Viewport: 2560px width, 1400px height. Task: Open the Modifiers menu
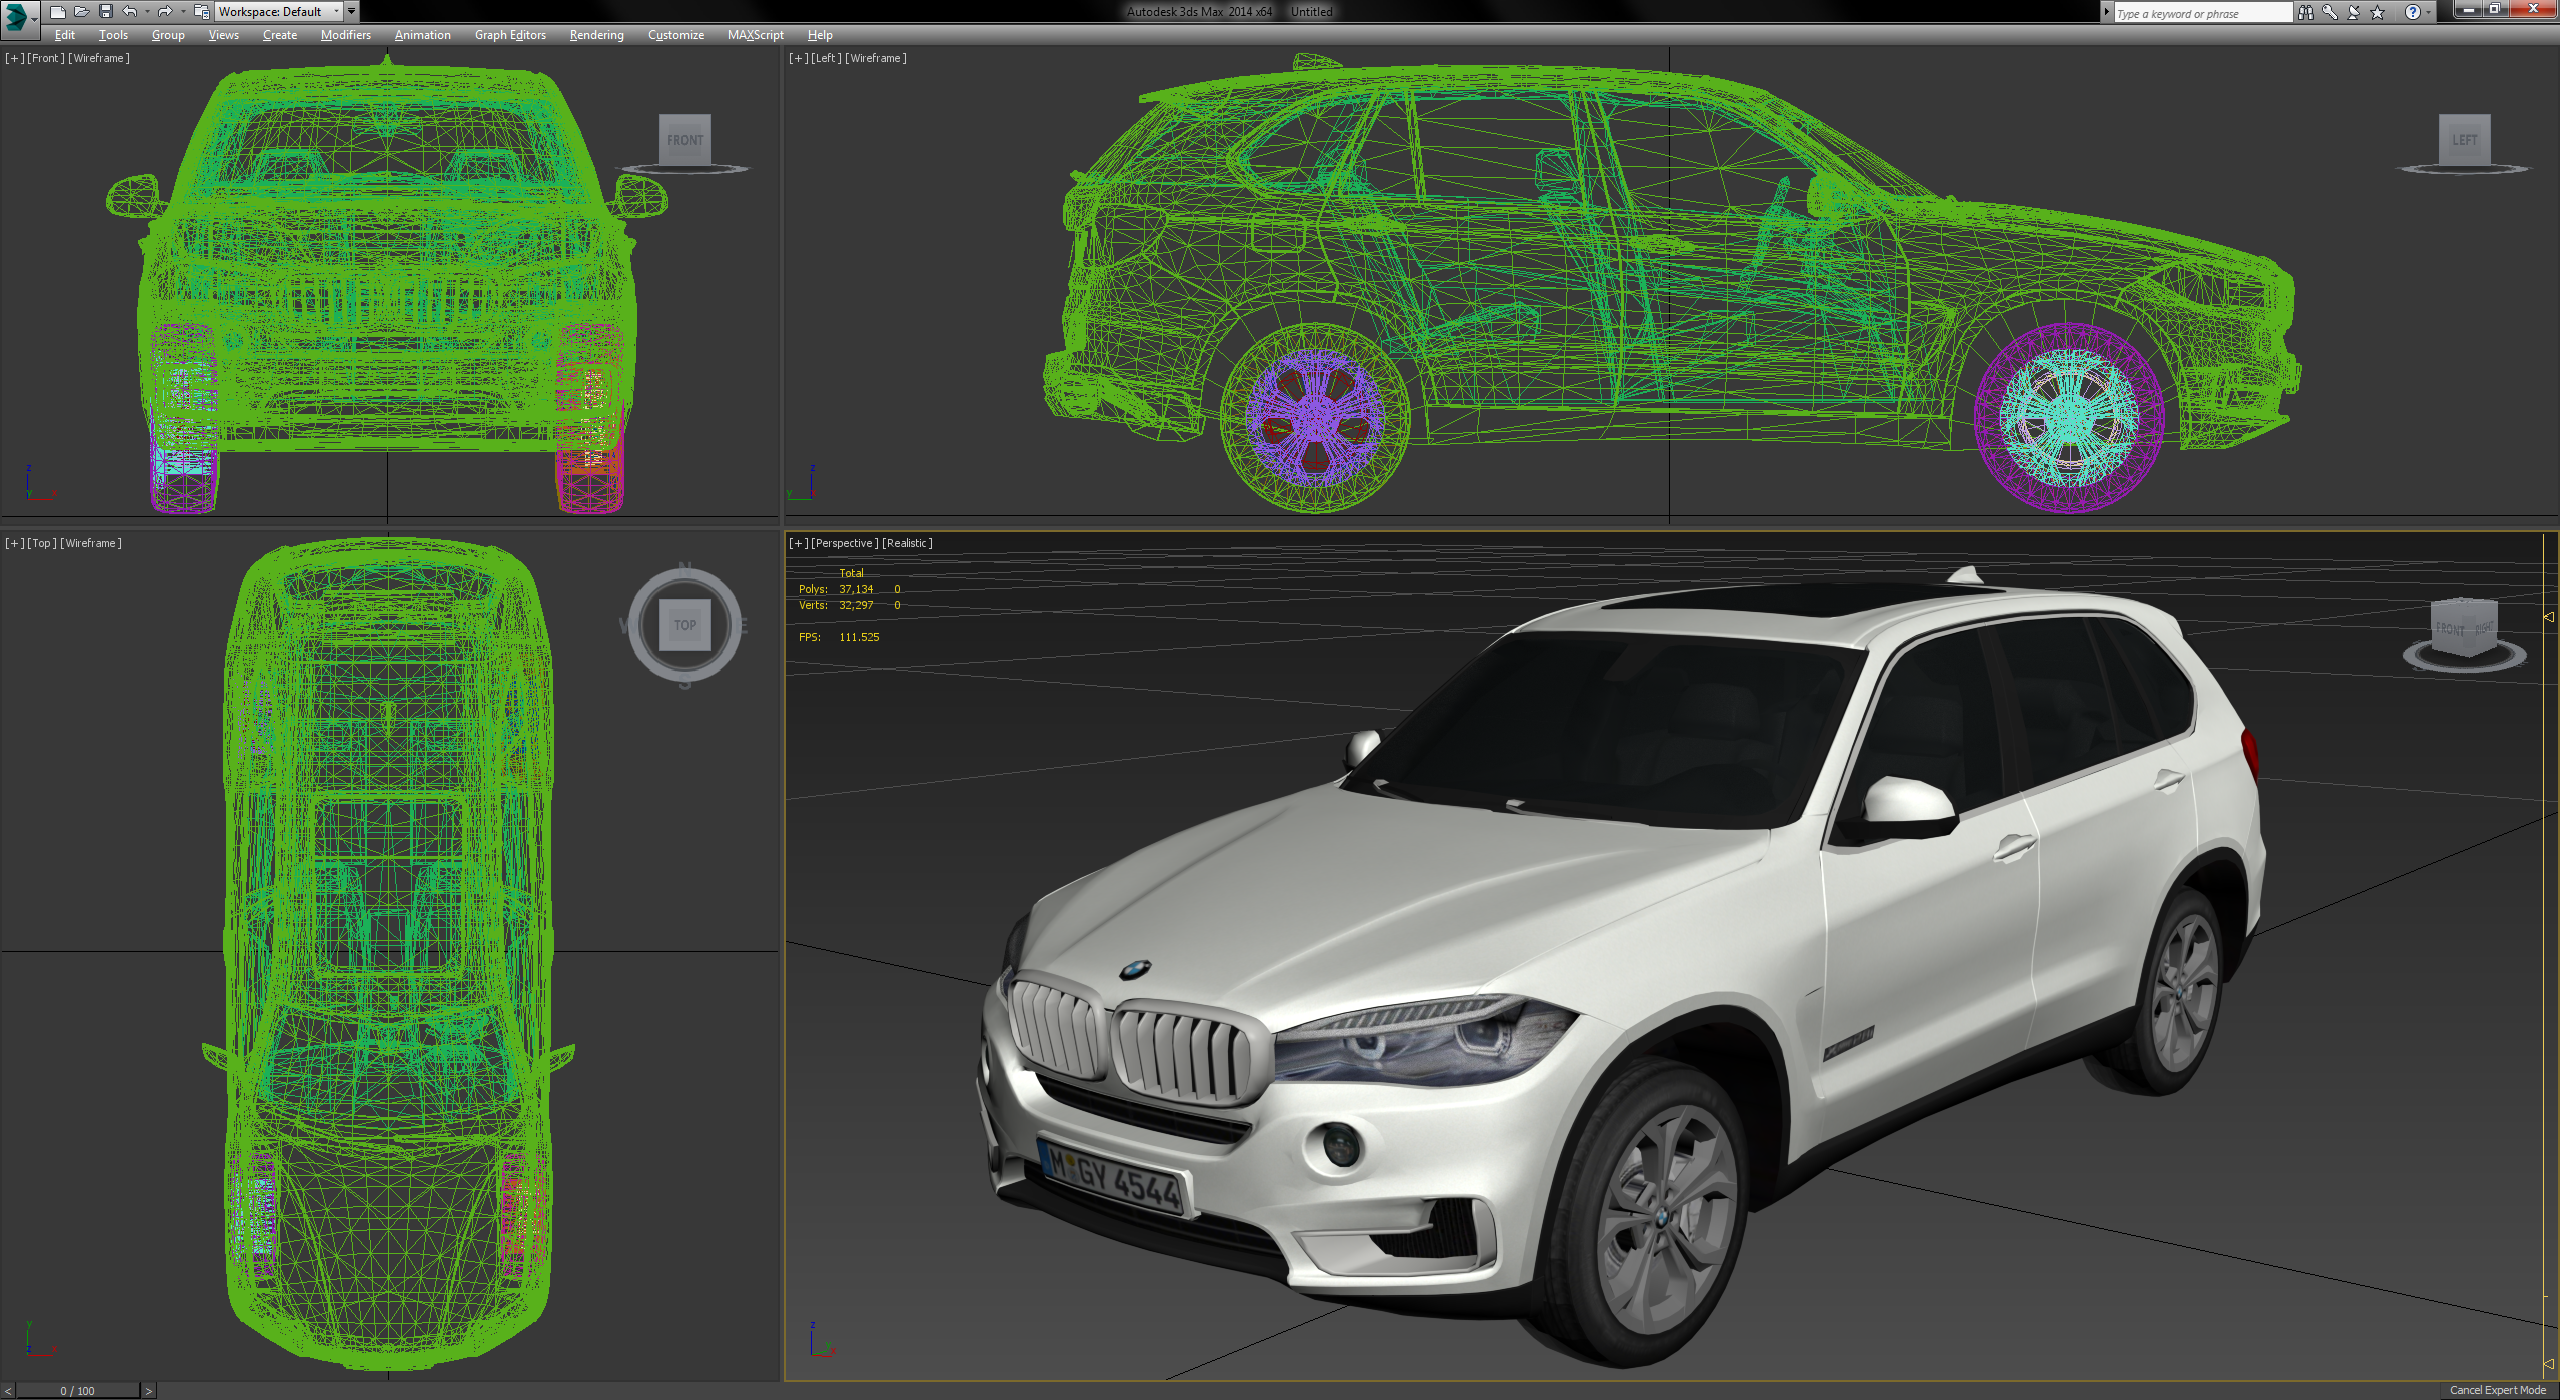pos(345,34)
